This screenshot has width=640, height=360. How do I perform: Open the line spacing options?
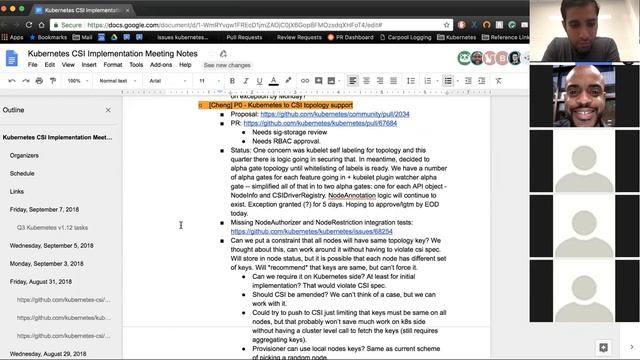(x=411, y=81)
